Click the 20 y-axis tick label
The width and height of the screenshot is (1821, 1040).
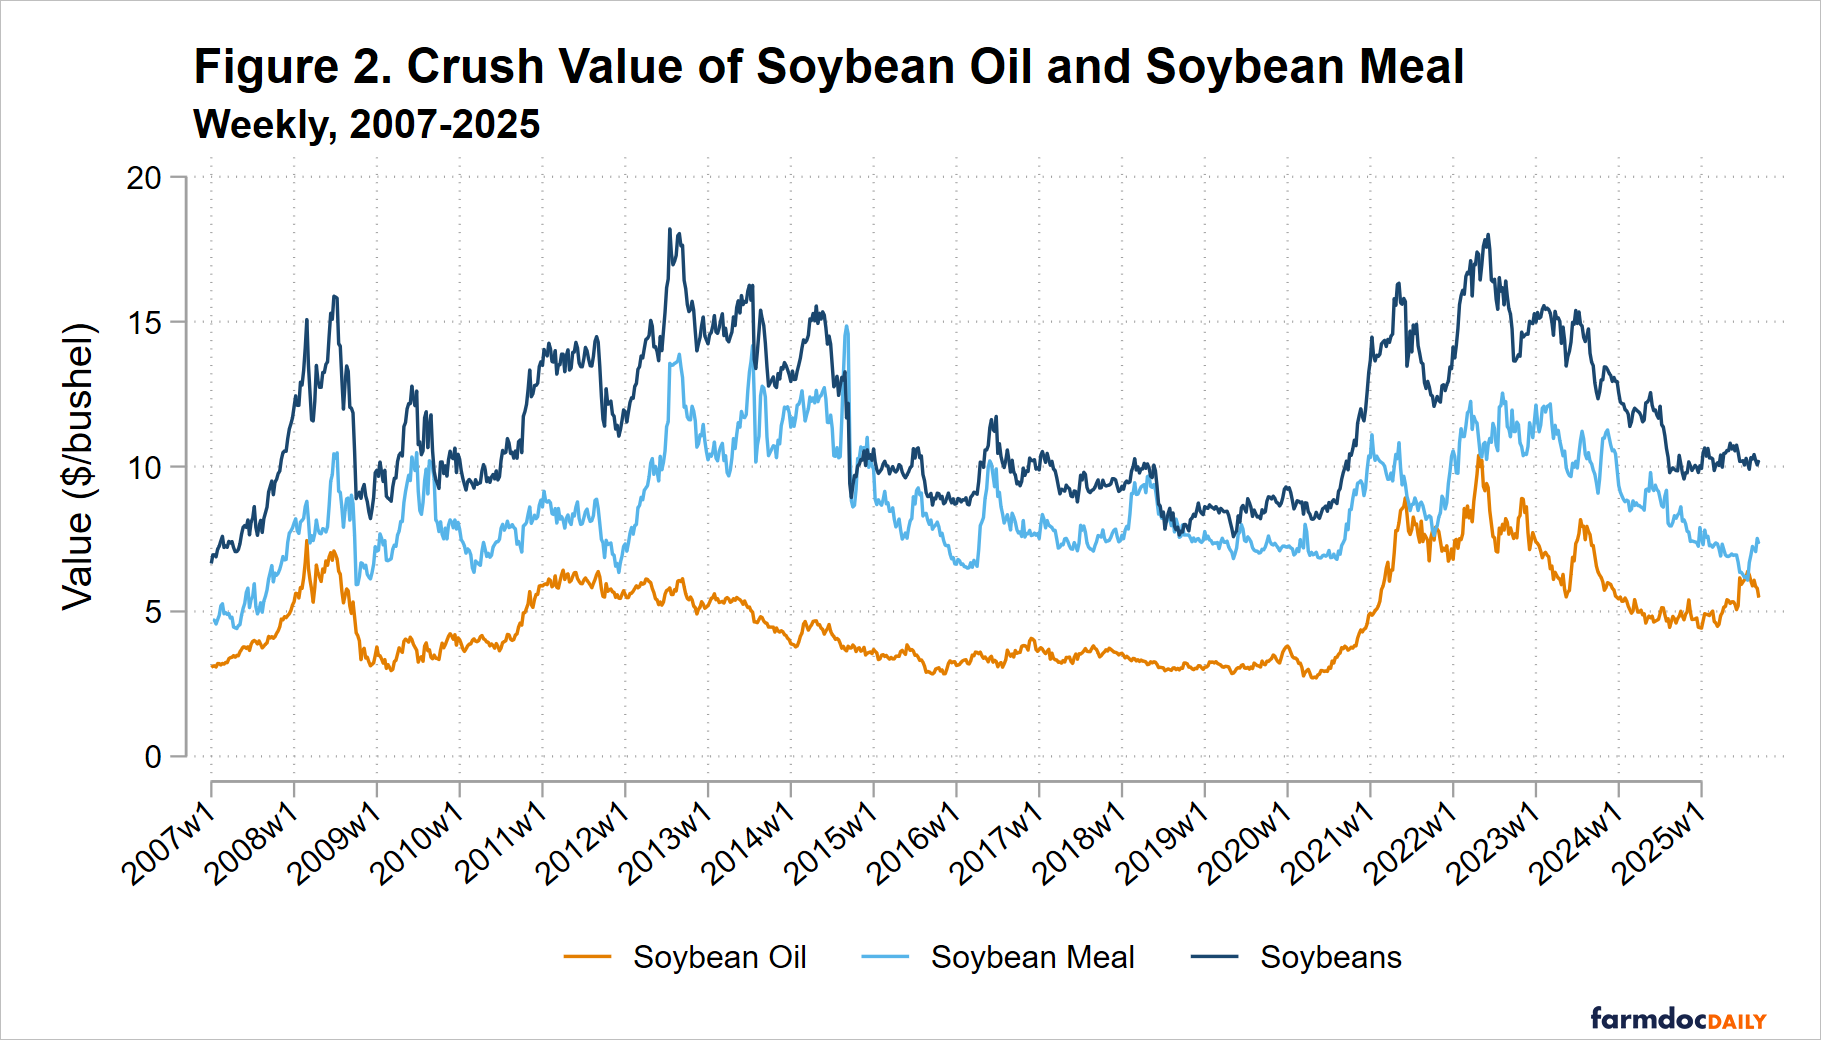(x=144, y=178)
